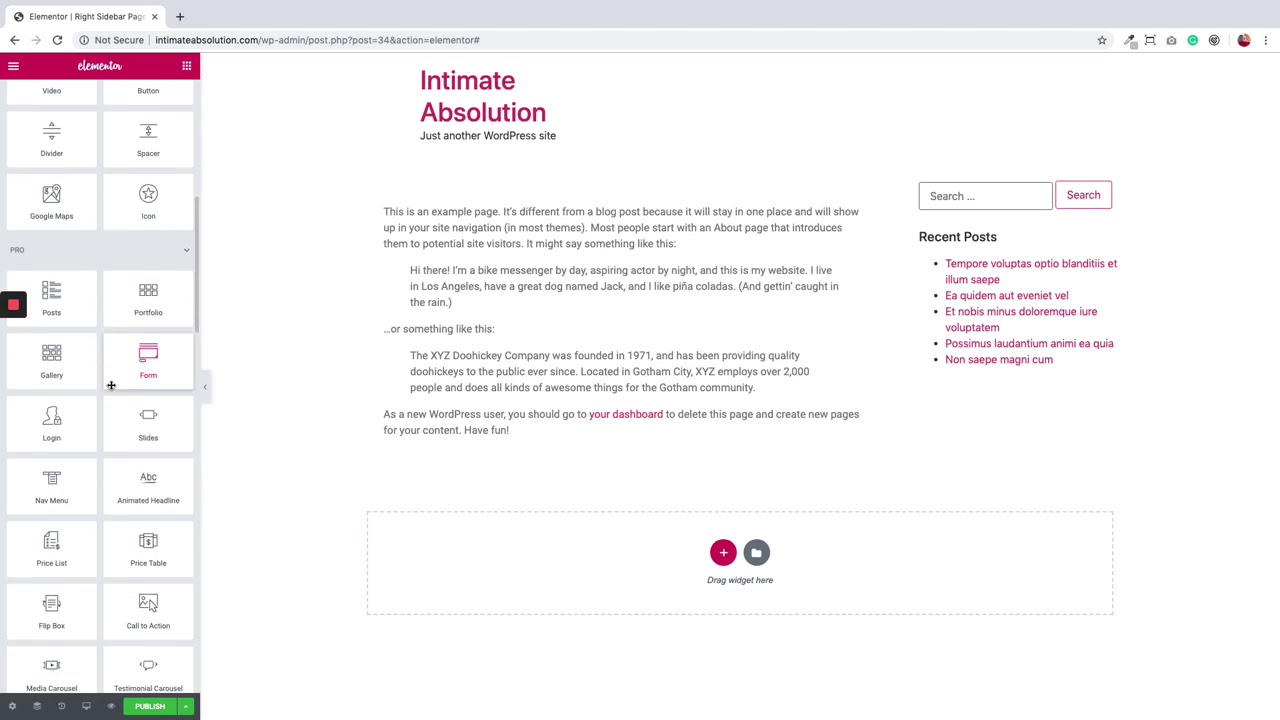Open the 'your dashboard' link
The width and height of the screenshot is (1280, 720).
[x=626, y=414]
